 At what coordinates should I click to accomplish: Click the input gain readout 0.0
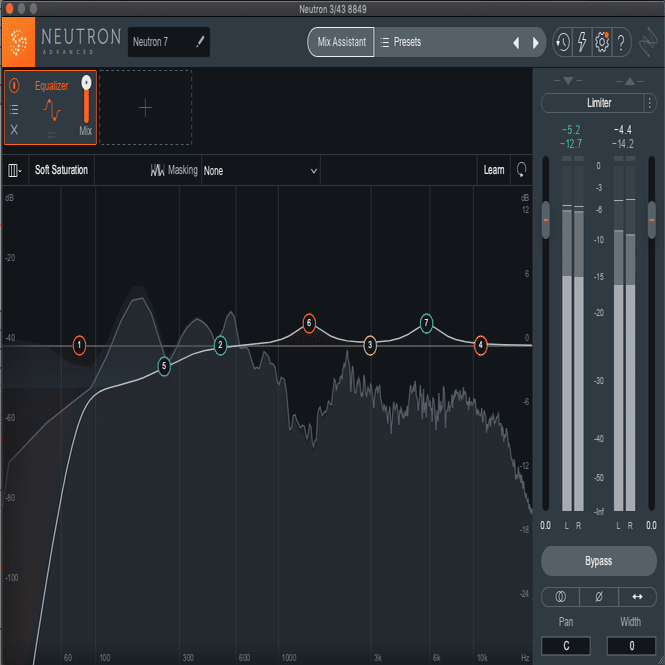pyautogui.click(x=545, y=525)
